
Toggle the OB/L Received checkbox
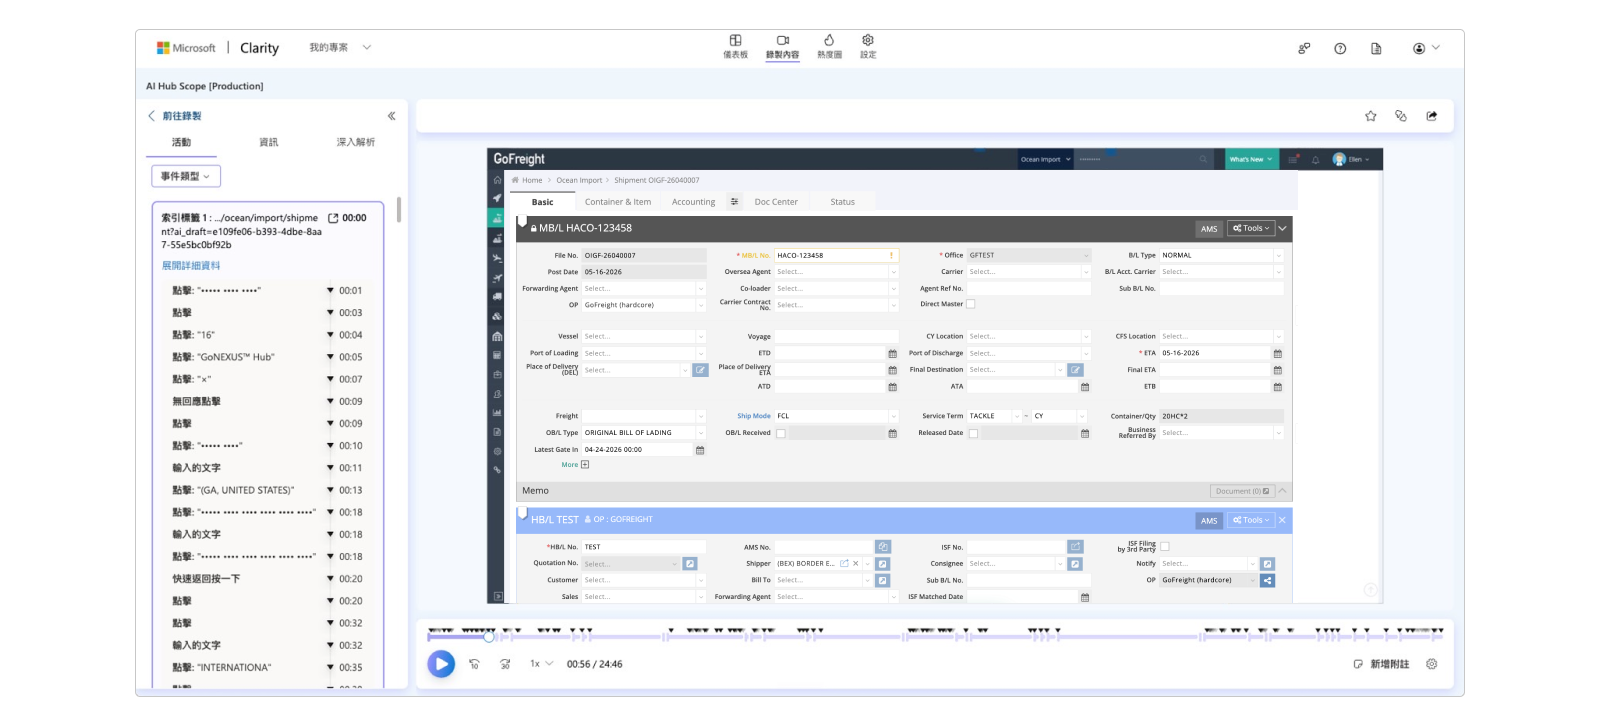click(x=781, y=433)
